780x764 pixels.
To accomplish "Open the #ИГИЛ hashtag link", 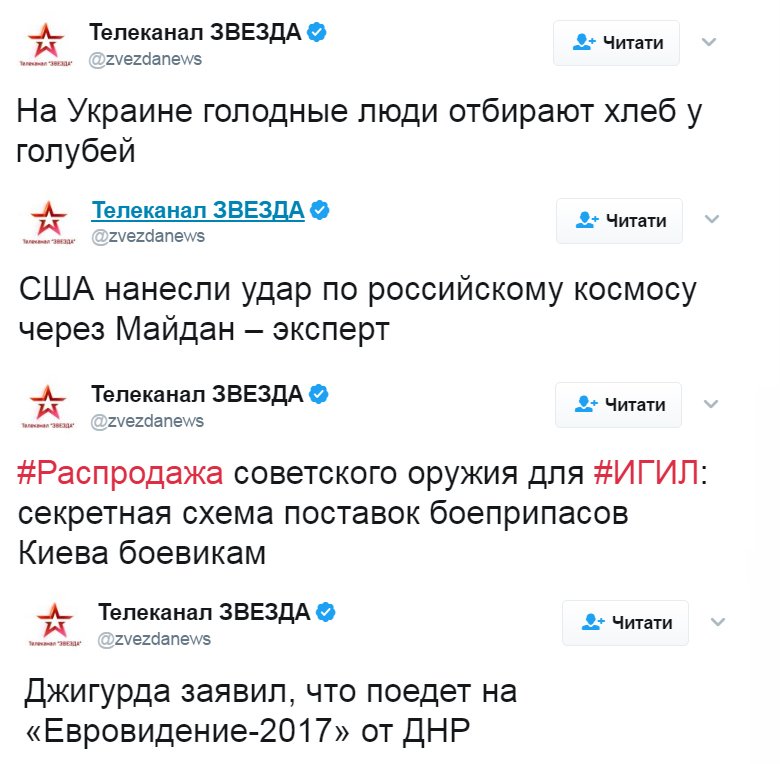I will [646, 474].
